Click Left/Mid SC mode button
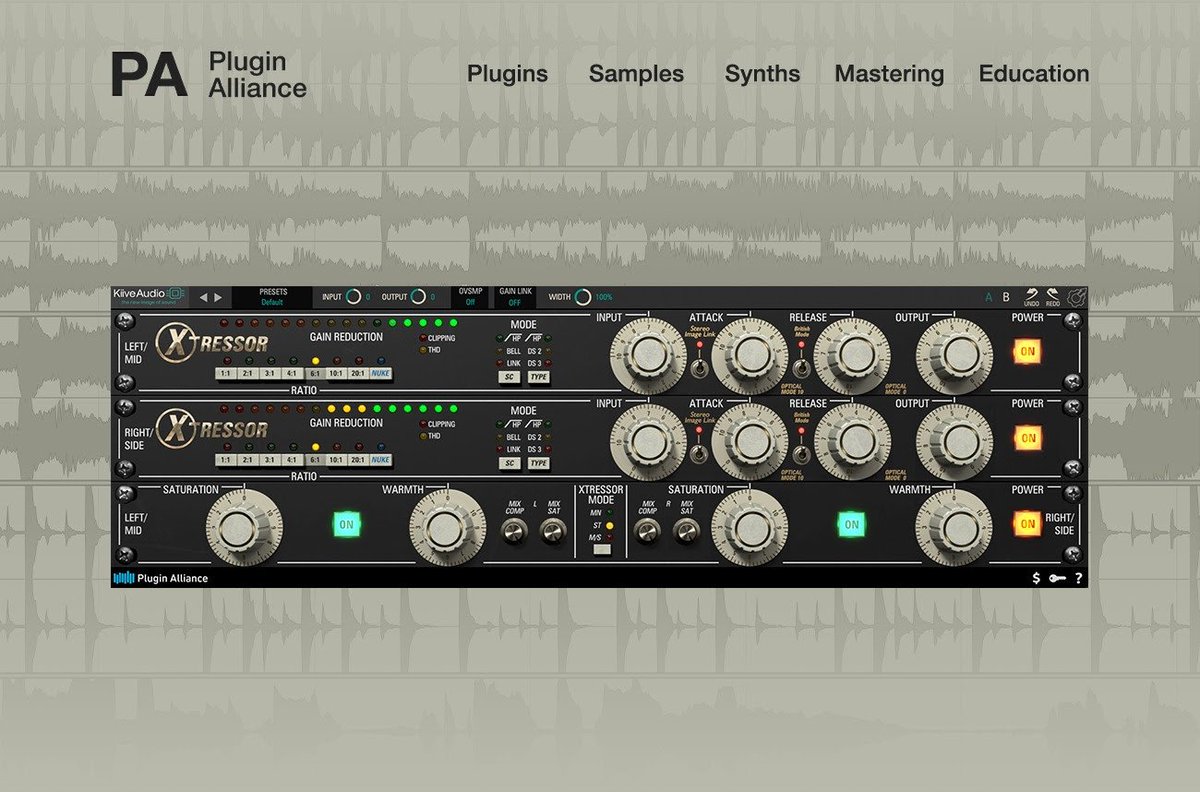The width and height of the screenshot is (1200, 792). click(509, 377)
